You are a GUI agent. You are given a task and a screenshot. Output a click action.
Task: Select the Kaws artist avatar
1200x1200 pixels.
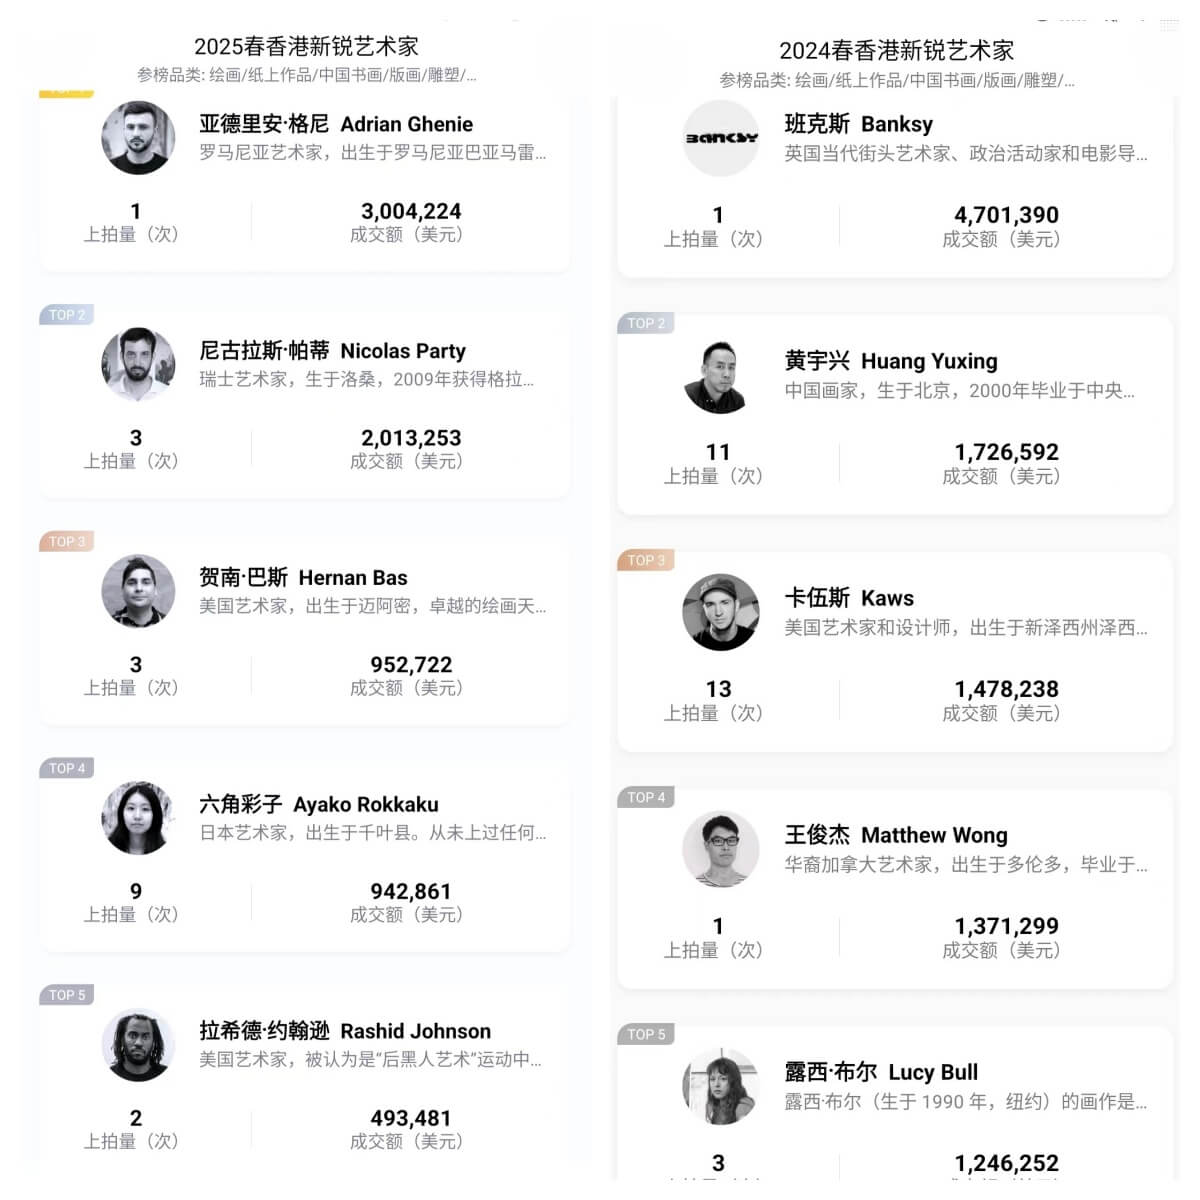[720, 612]
